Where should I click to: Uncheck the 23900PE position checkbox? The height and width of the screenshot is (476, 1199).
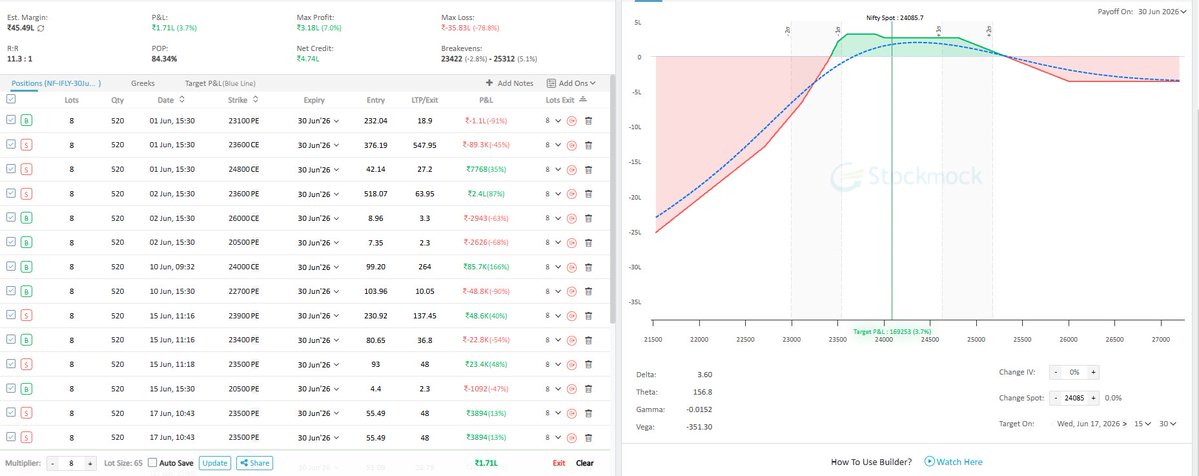[10, 315]
